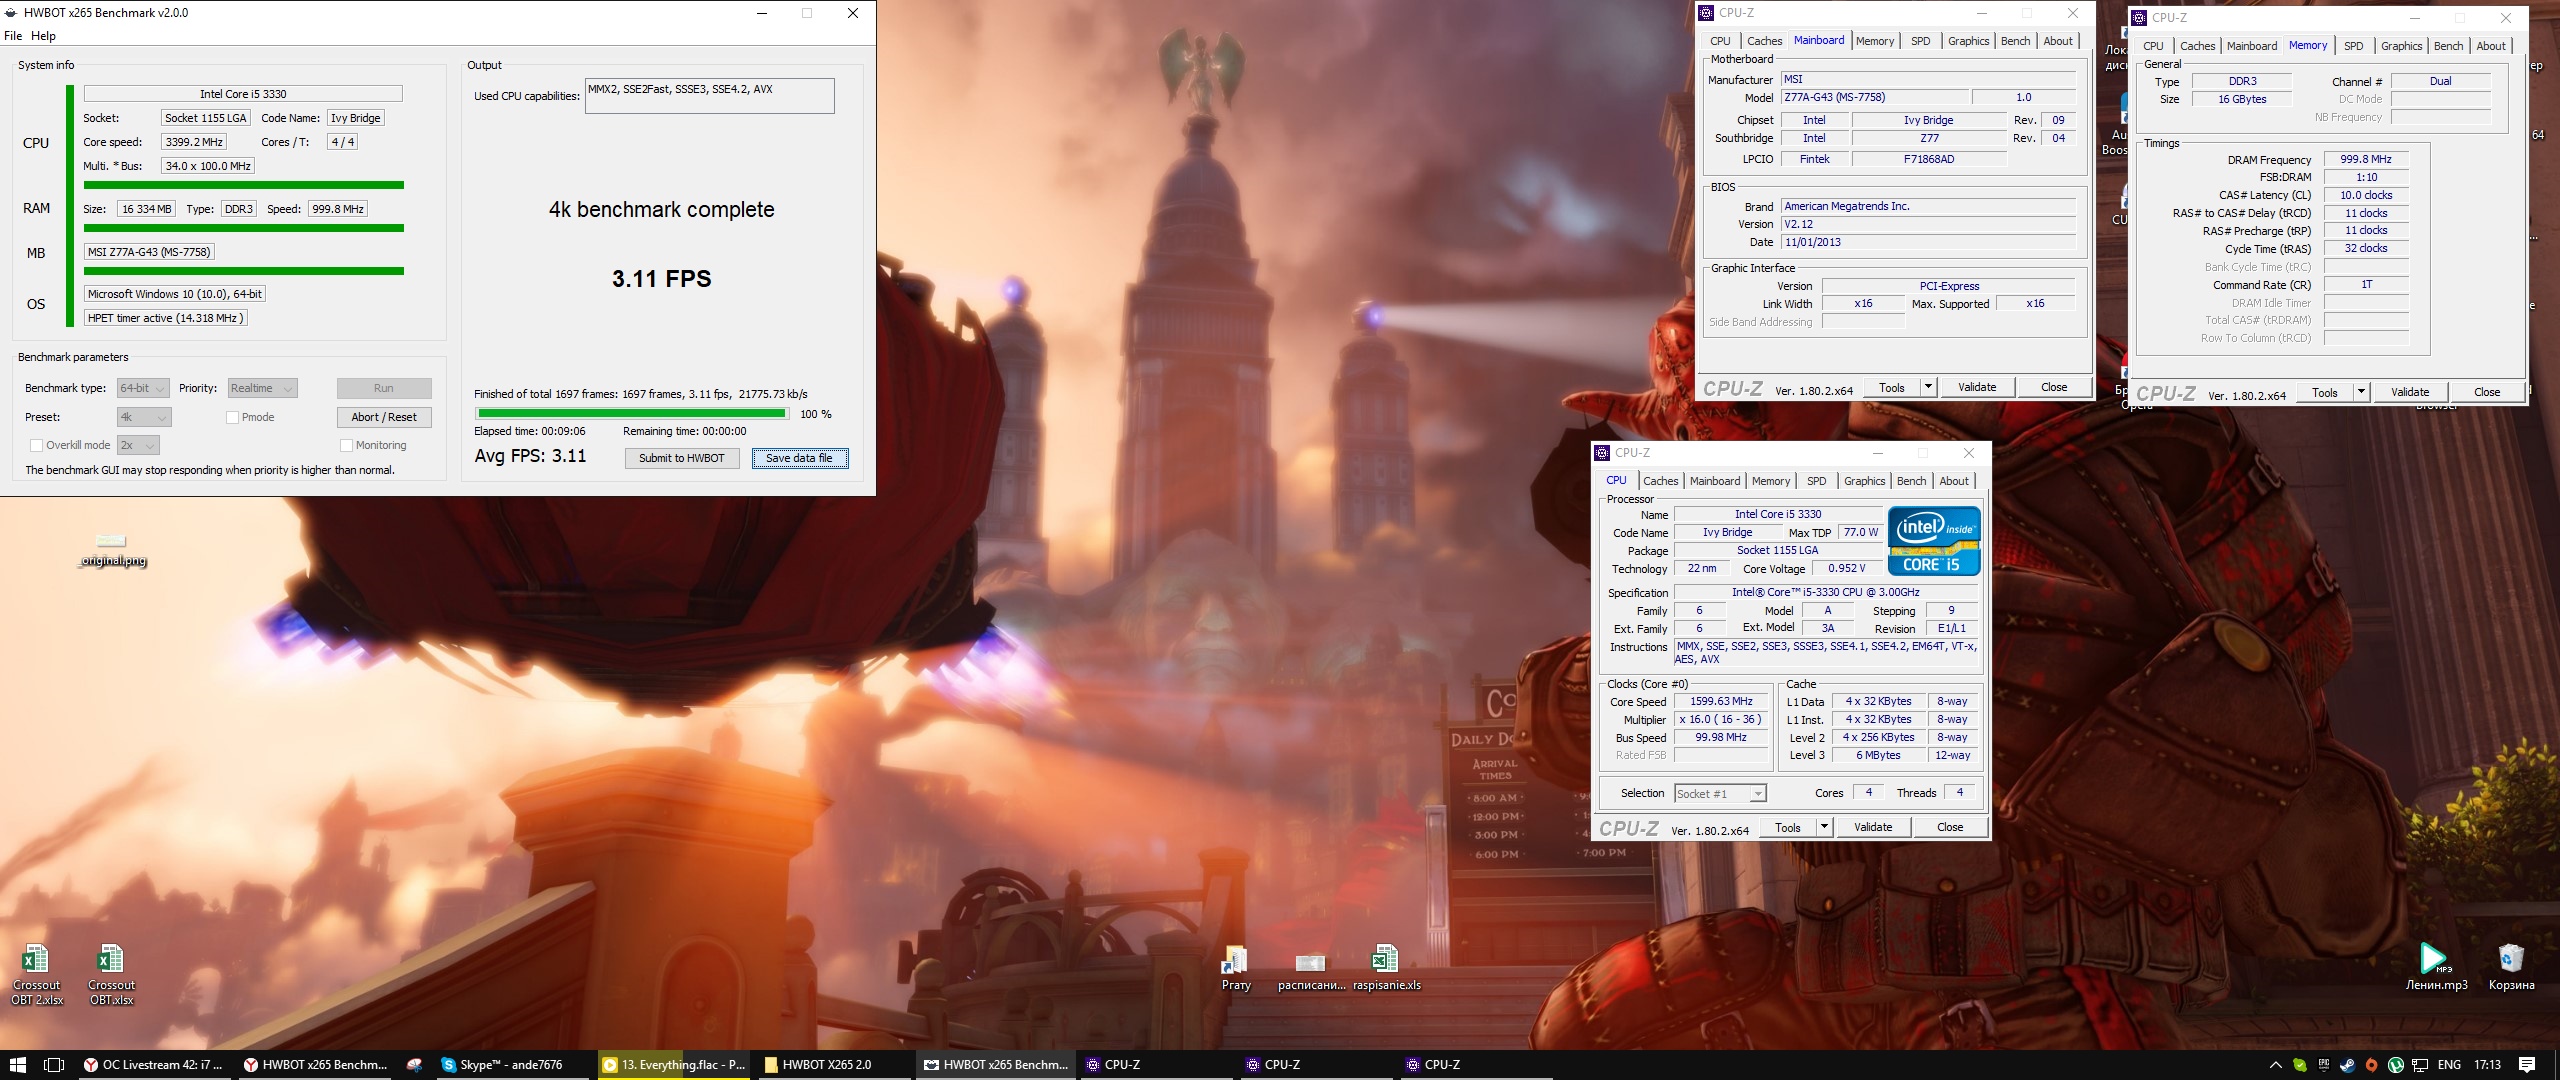The width and height of the screenshot is (2560, 1080).
Task: Click Validate in CPU-Z Mainboard window
Action: click(1976, 387)
